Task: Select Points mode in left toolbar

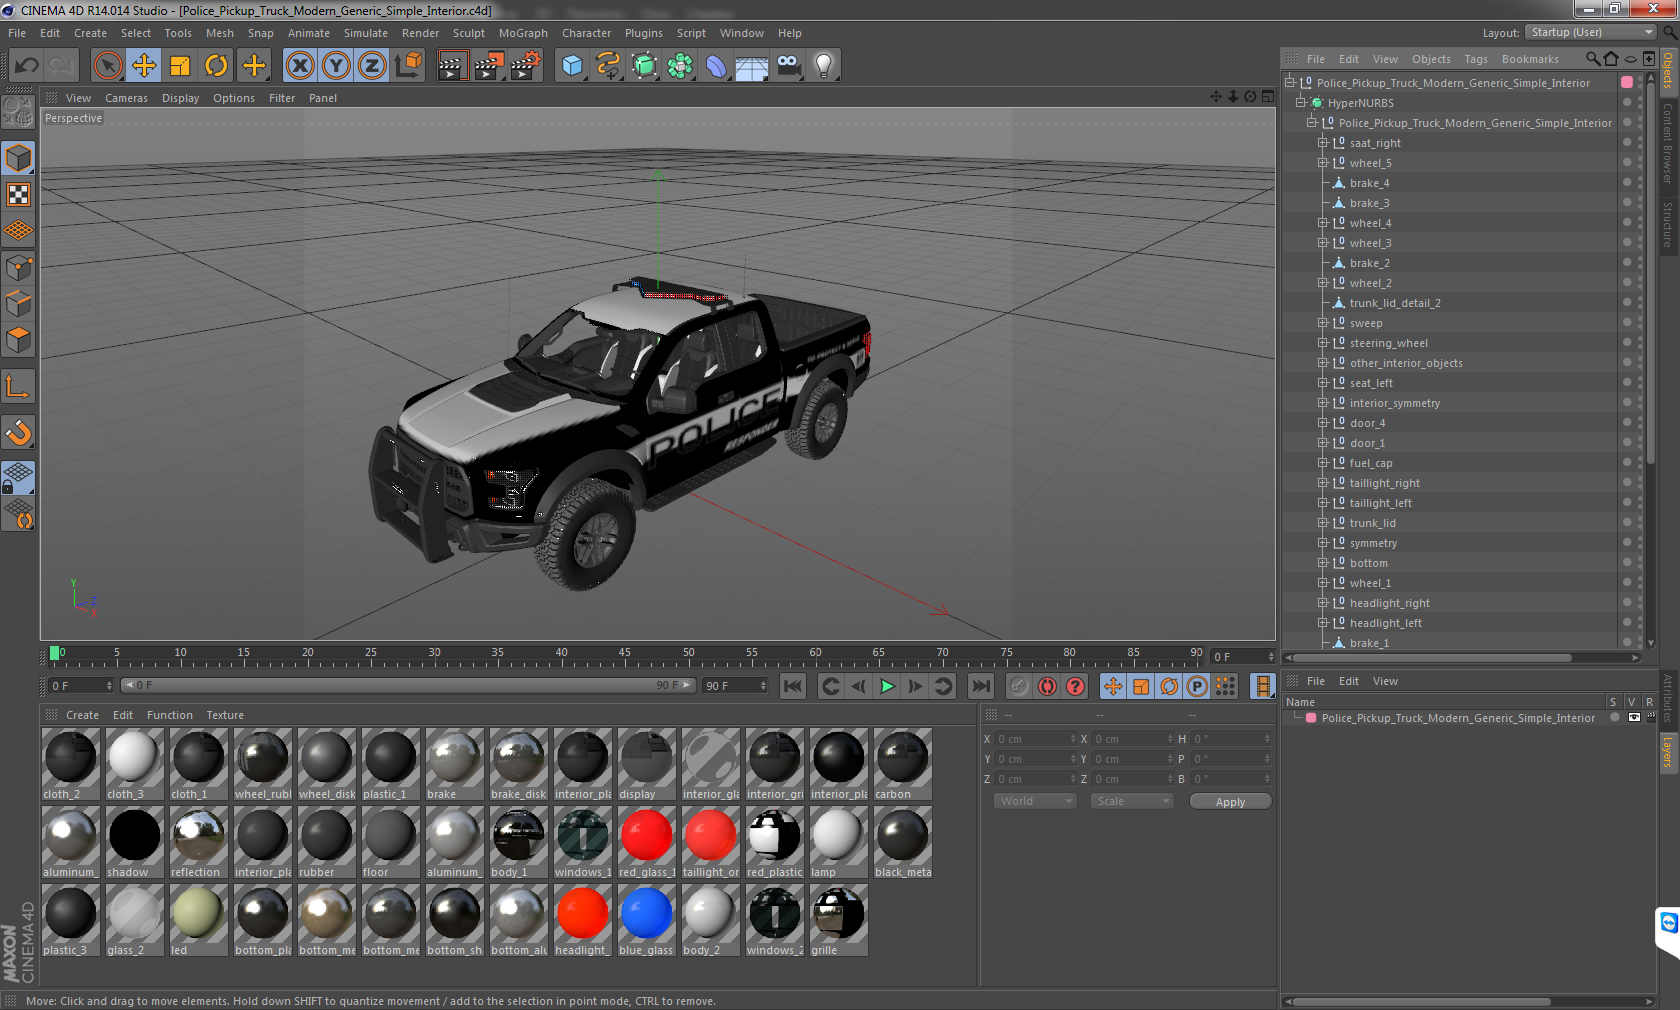Action: 19,268
